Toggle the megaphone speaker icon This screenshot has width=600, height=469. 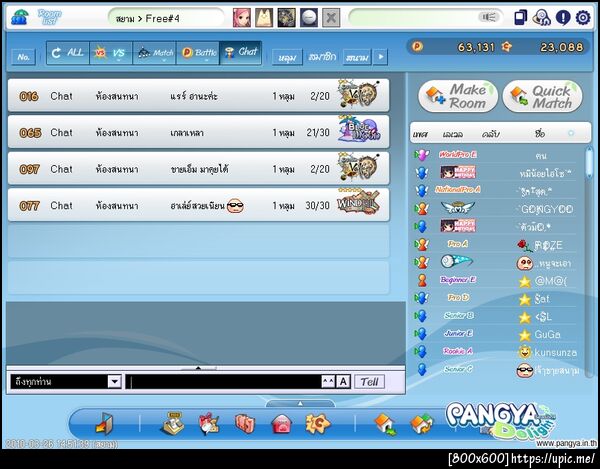(489, 17)
